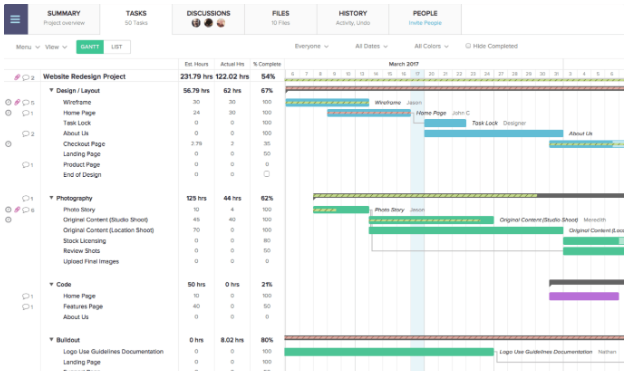The height and width of the screenshot is (371, 641).
Task: Switch to GANTT view
Action: pos(90,47)
